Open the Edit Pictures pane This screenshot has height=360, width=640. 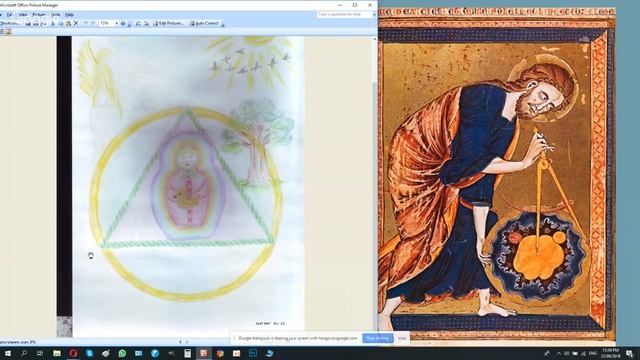(168, 24)
